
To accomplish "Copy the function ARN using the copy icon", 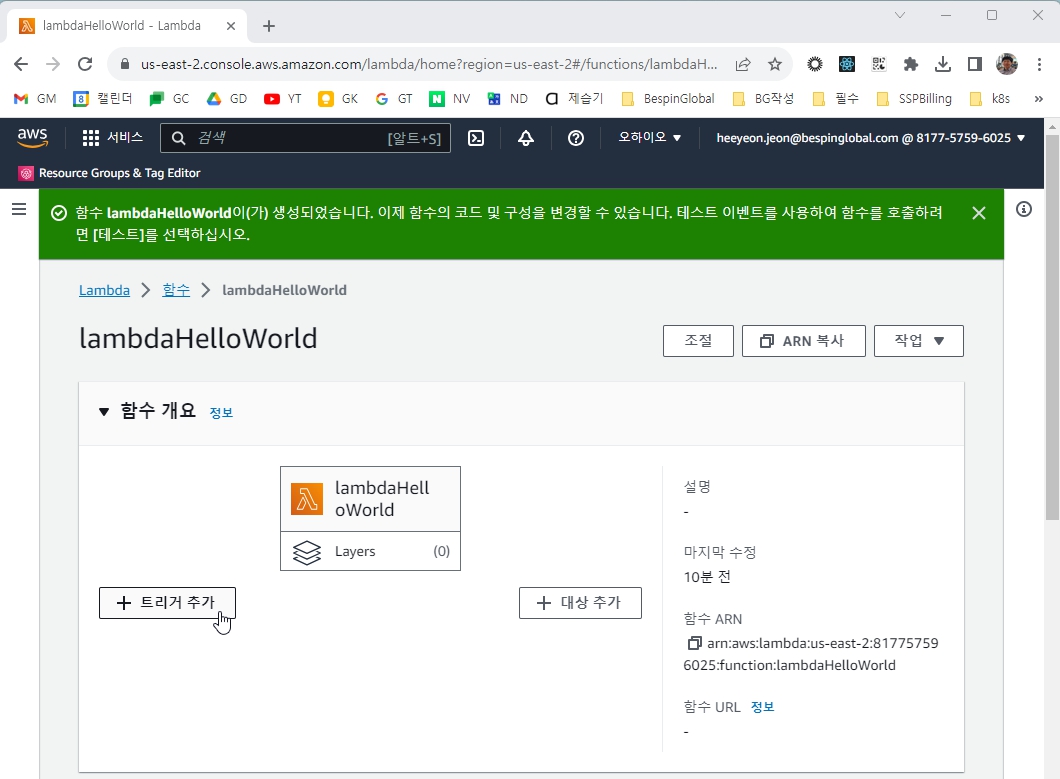I will click(694, 643).
